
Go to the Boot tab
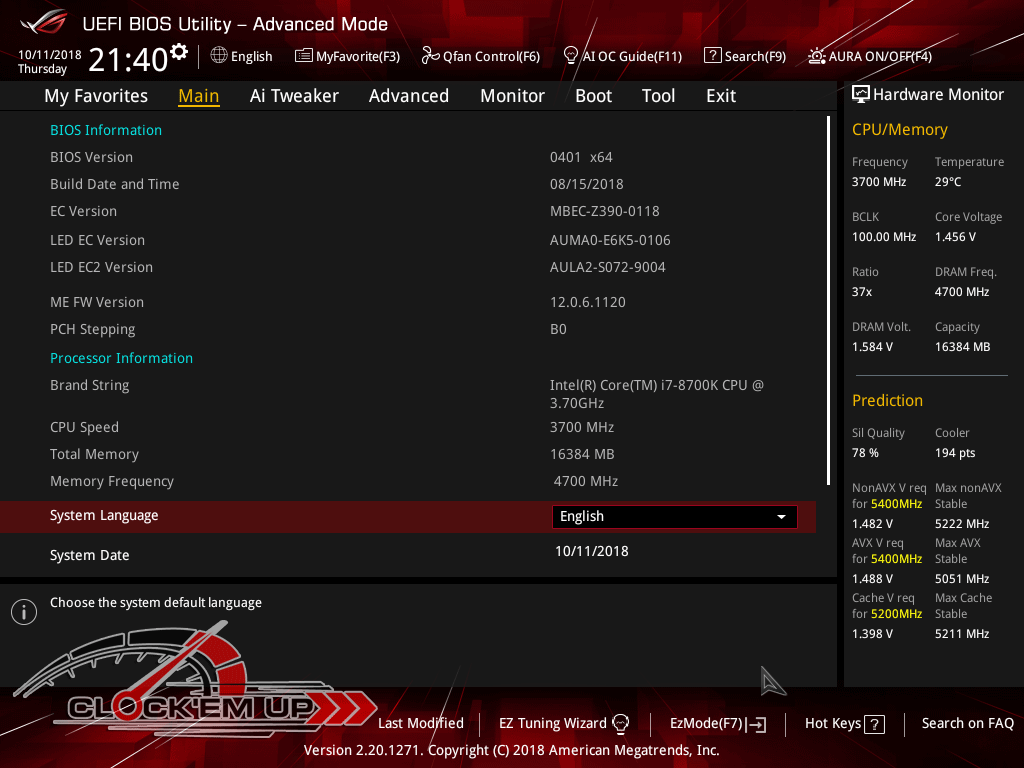593,96
